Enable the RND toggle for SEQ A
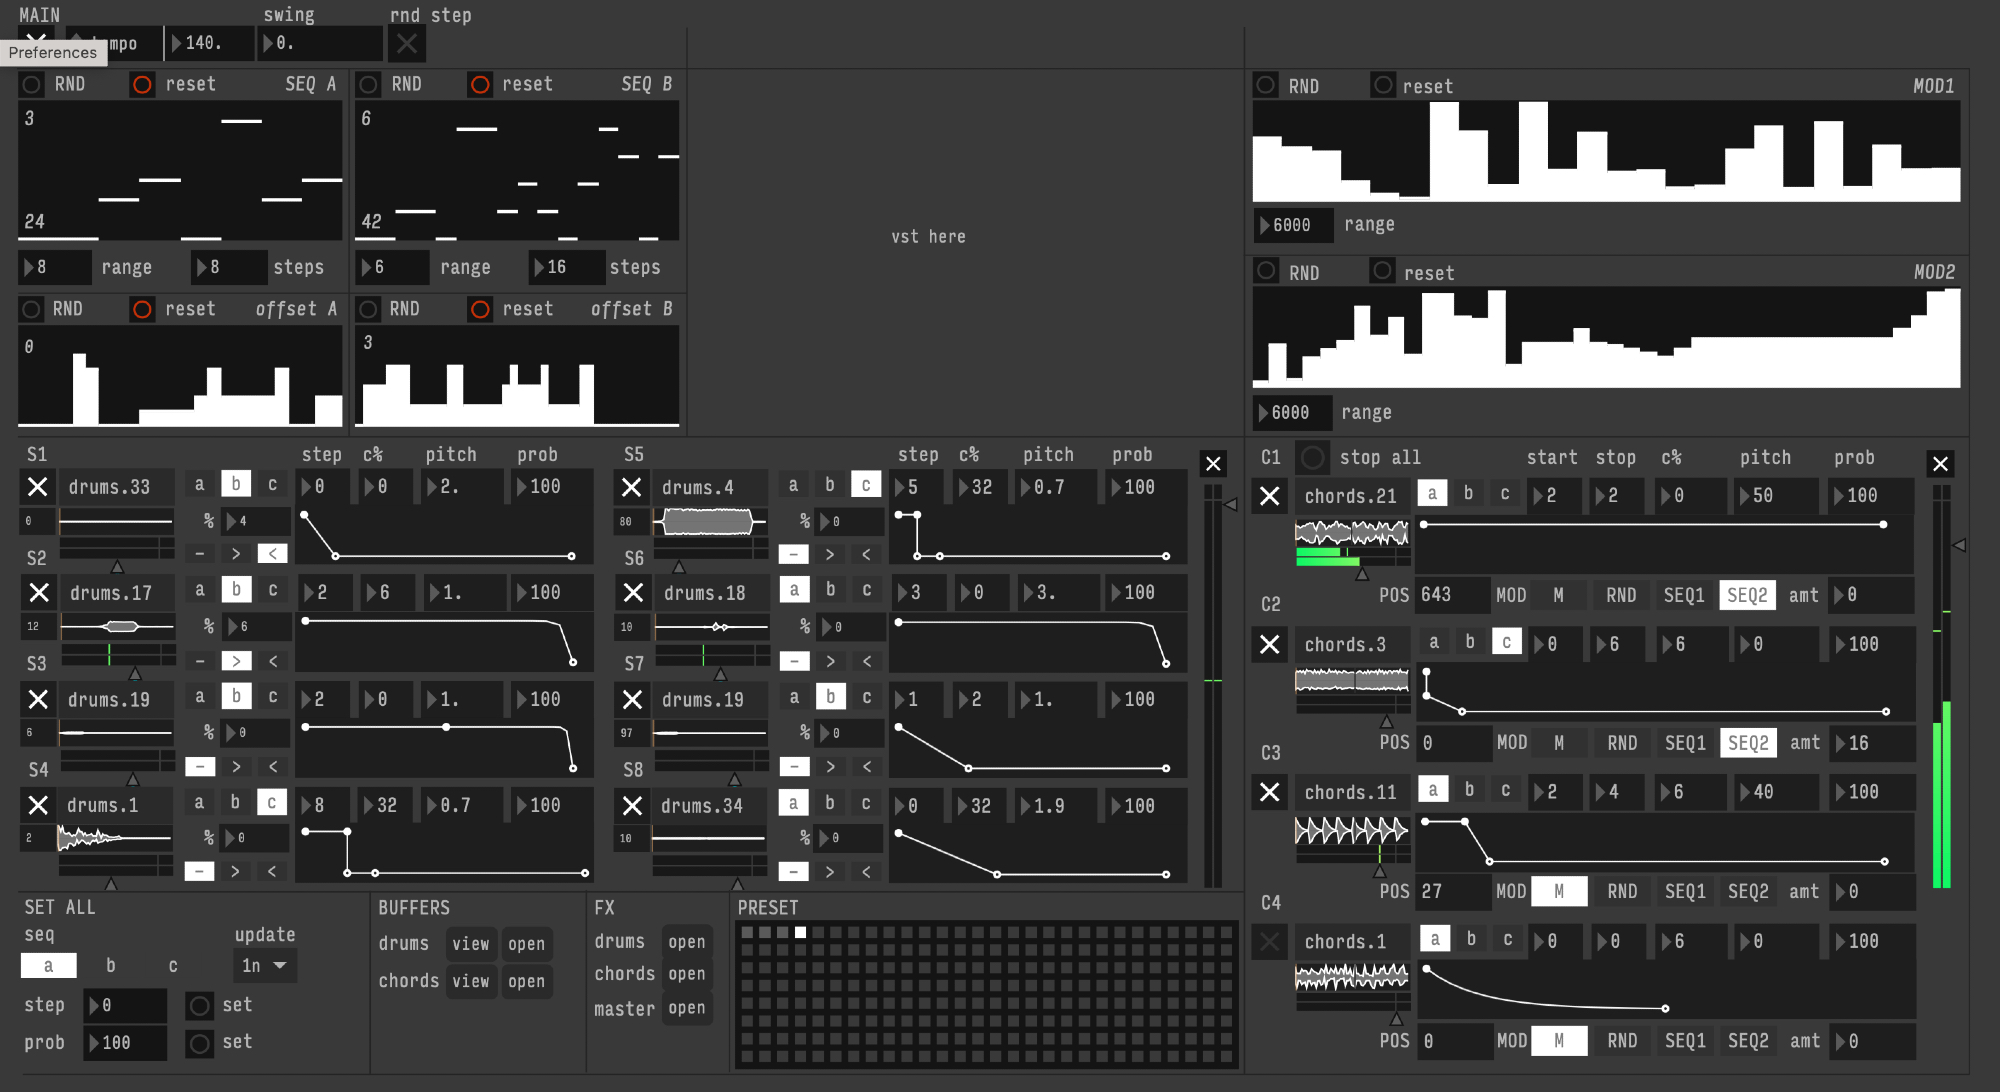This screenshot has height=1092, width=2000. (x=32, y=84)
